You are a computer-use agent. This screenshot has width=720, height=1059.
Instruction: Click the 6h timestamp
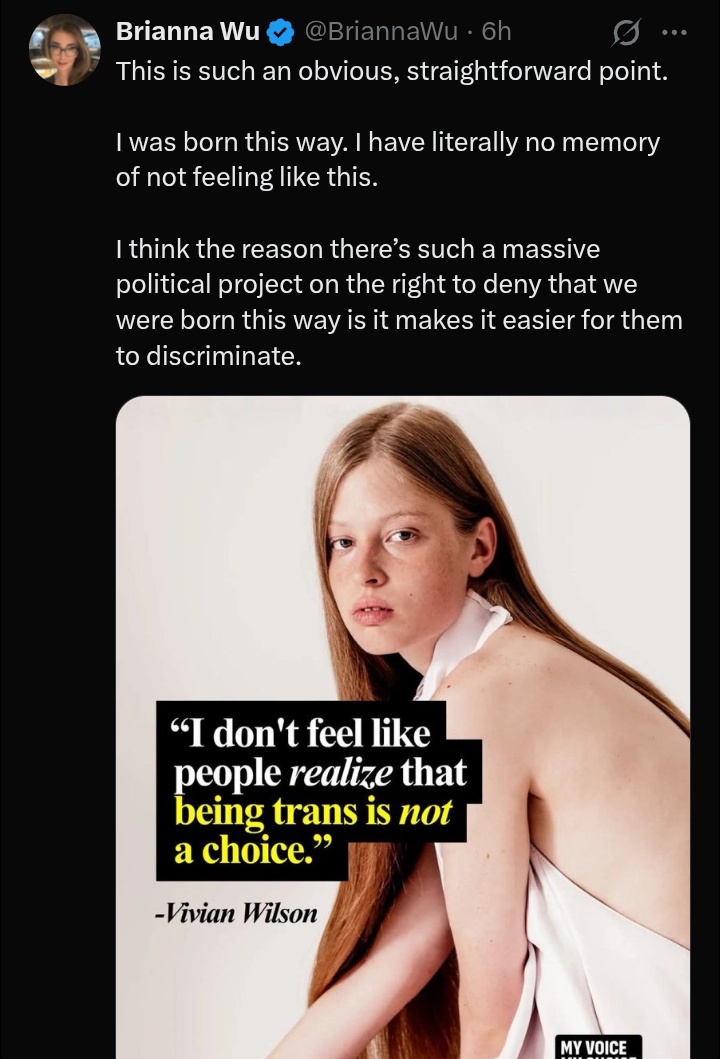tap(496, 32)
